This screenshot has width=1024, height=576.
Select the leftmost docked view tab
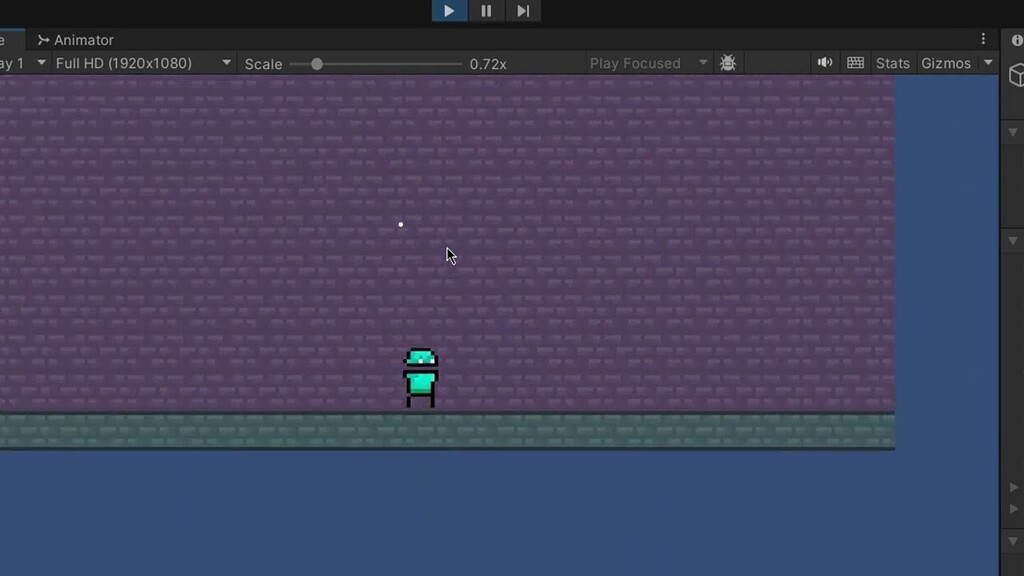[x=6, y=40]
